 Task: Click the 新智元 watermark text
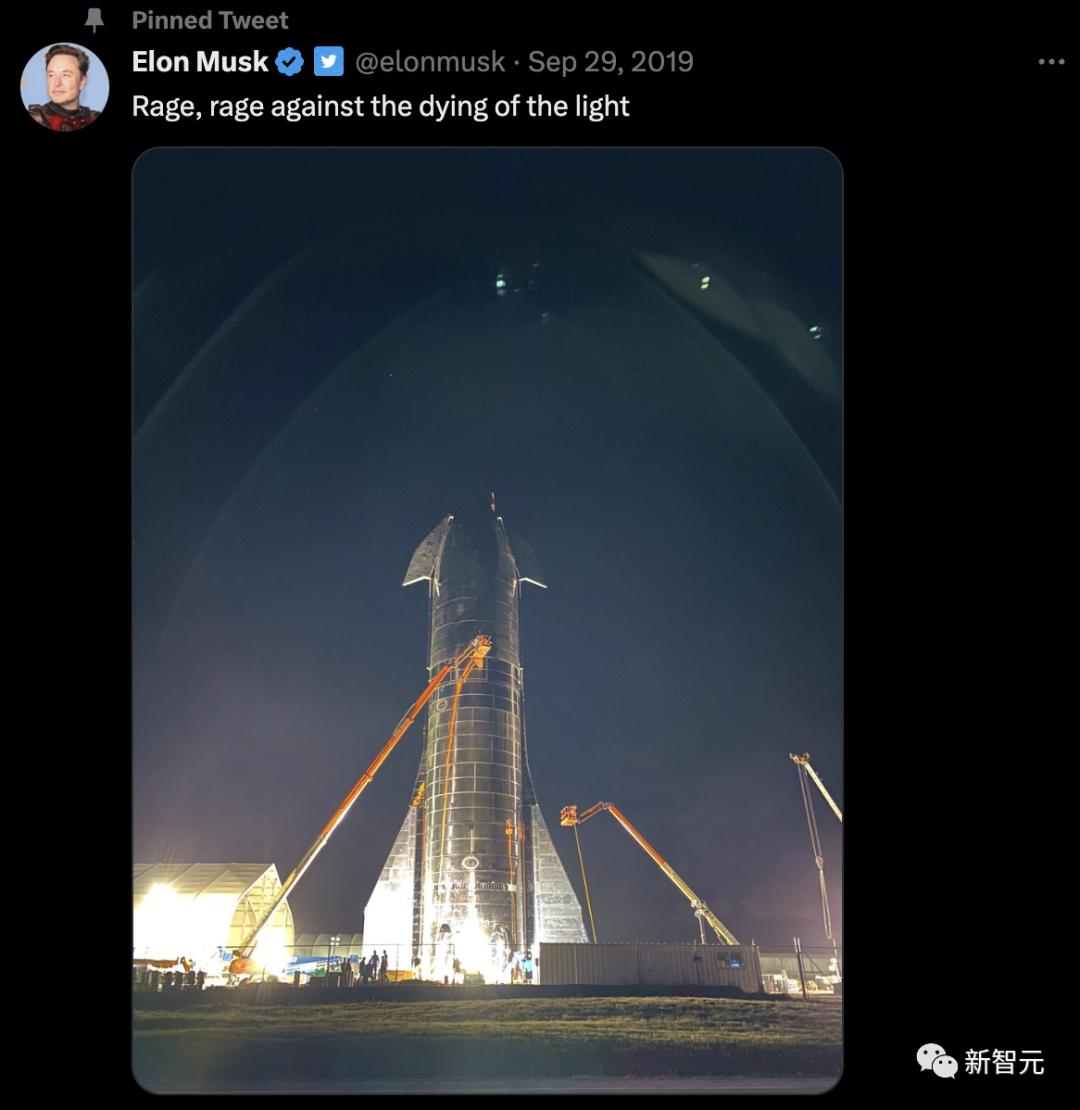click(1004, 1063)
